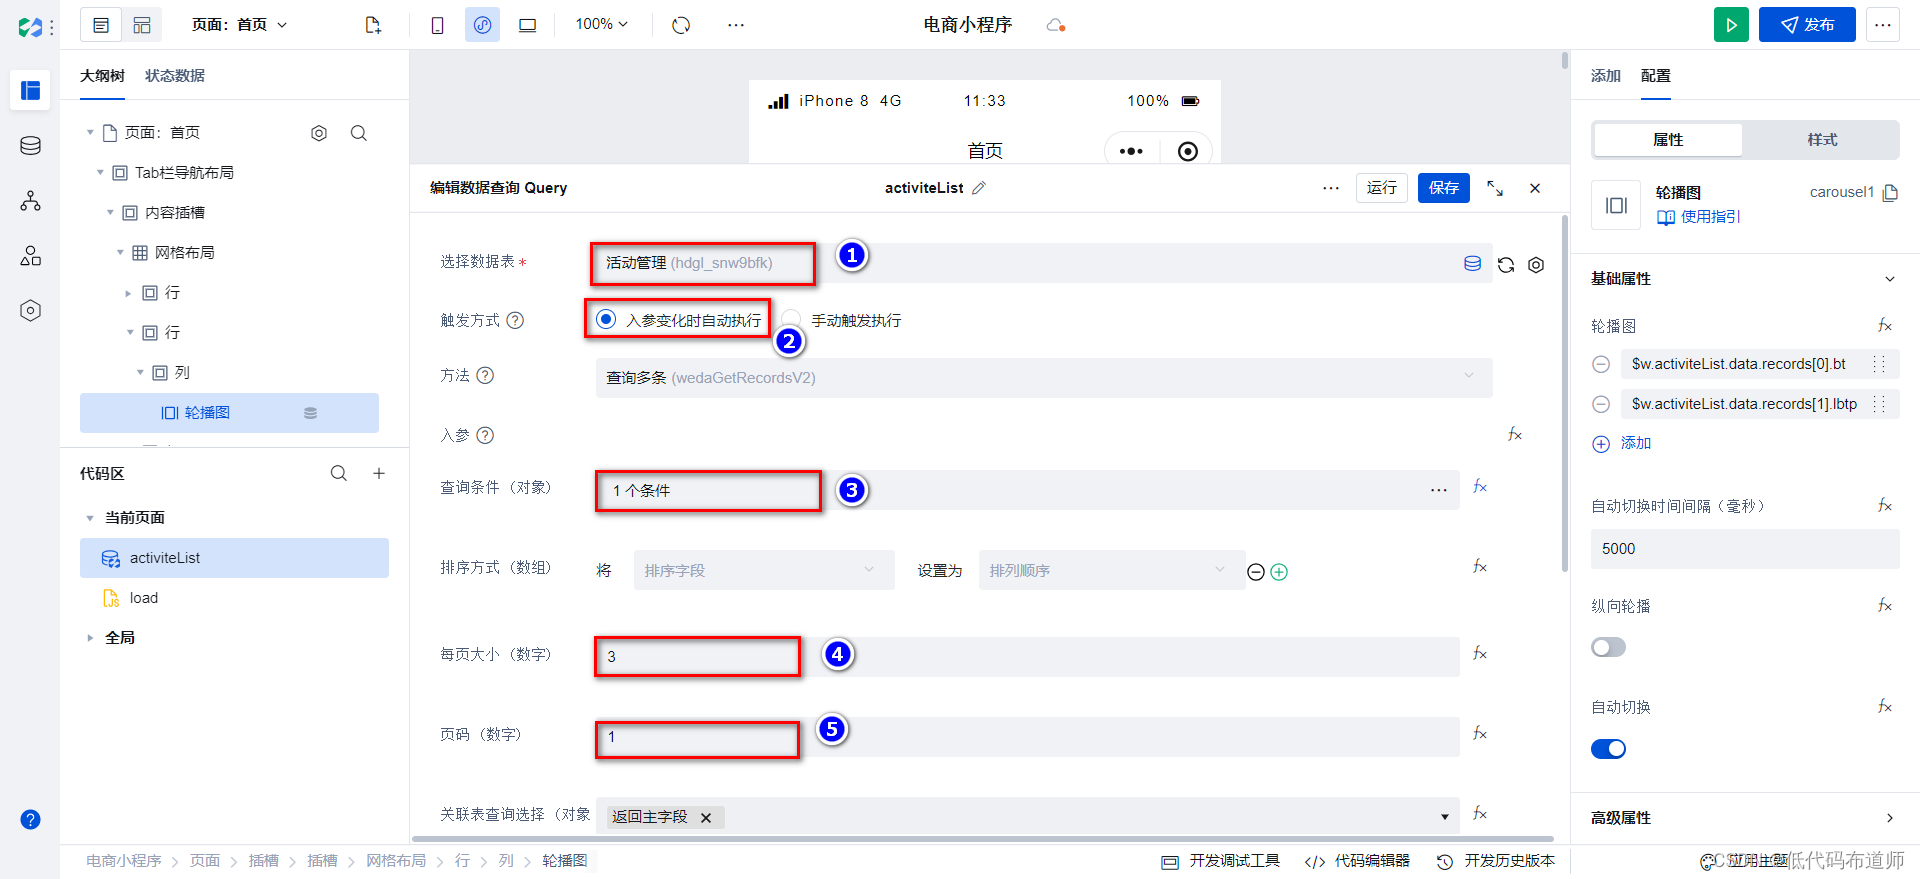Open the 页面: 首页 page dropdown
This screenshot has width=1920, height=879.
pos(240,25)
